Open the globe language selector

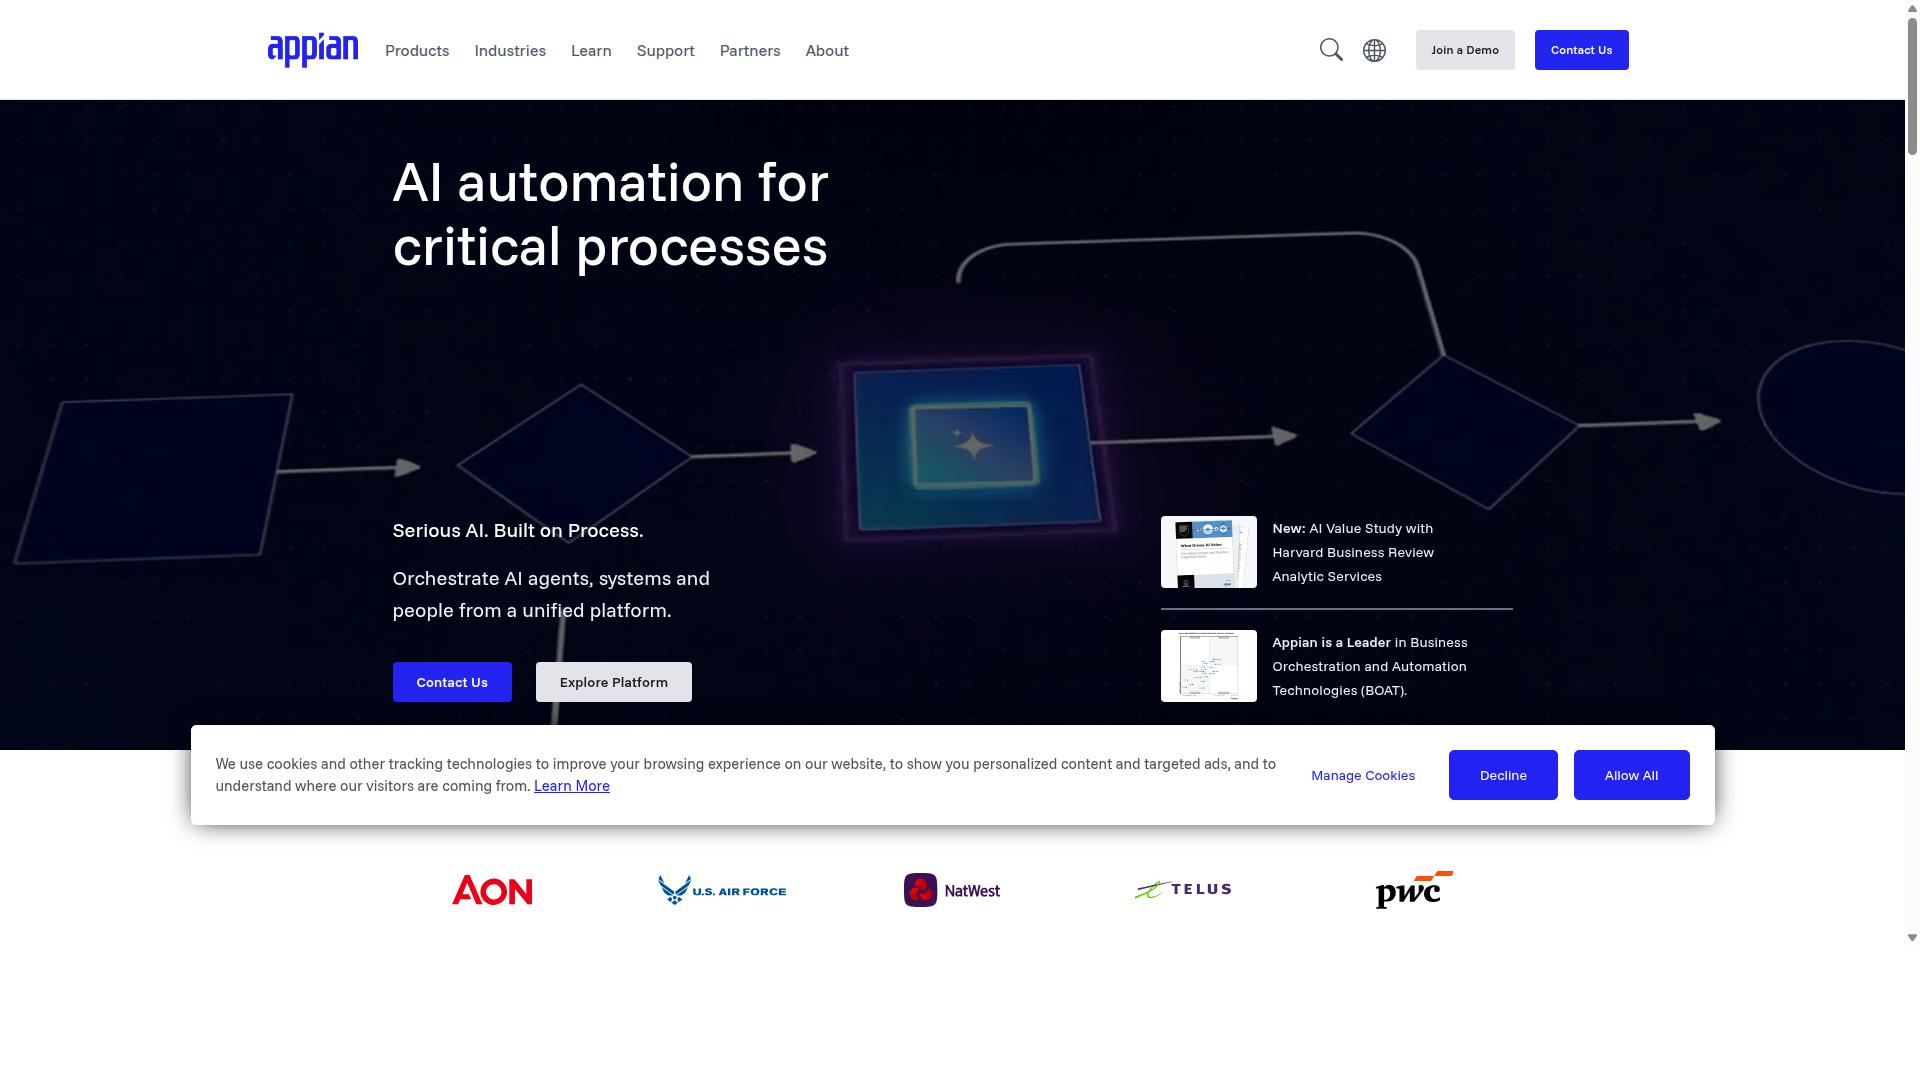1374,50
